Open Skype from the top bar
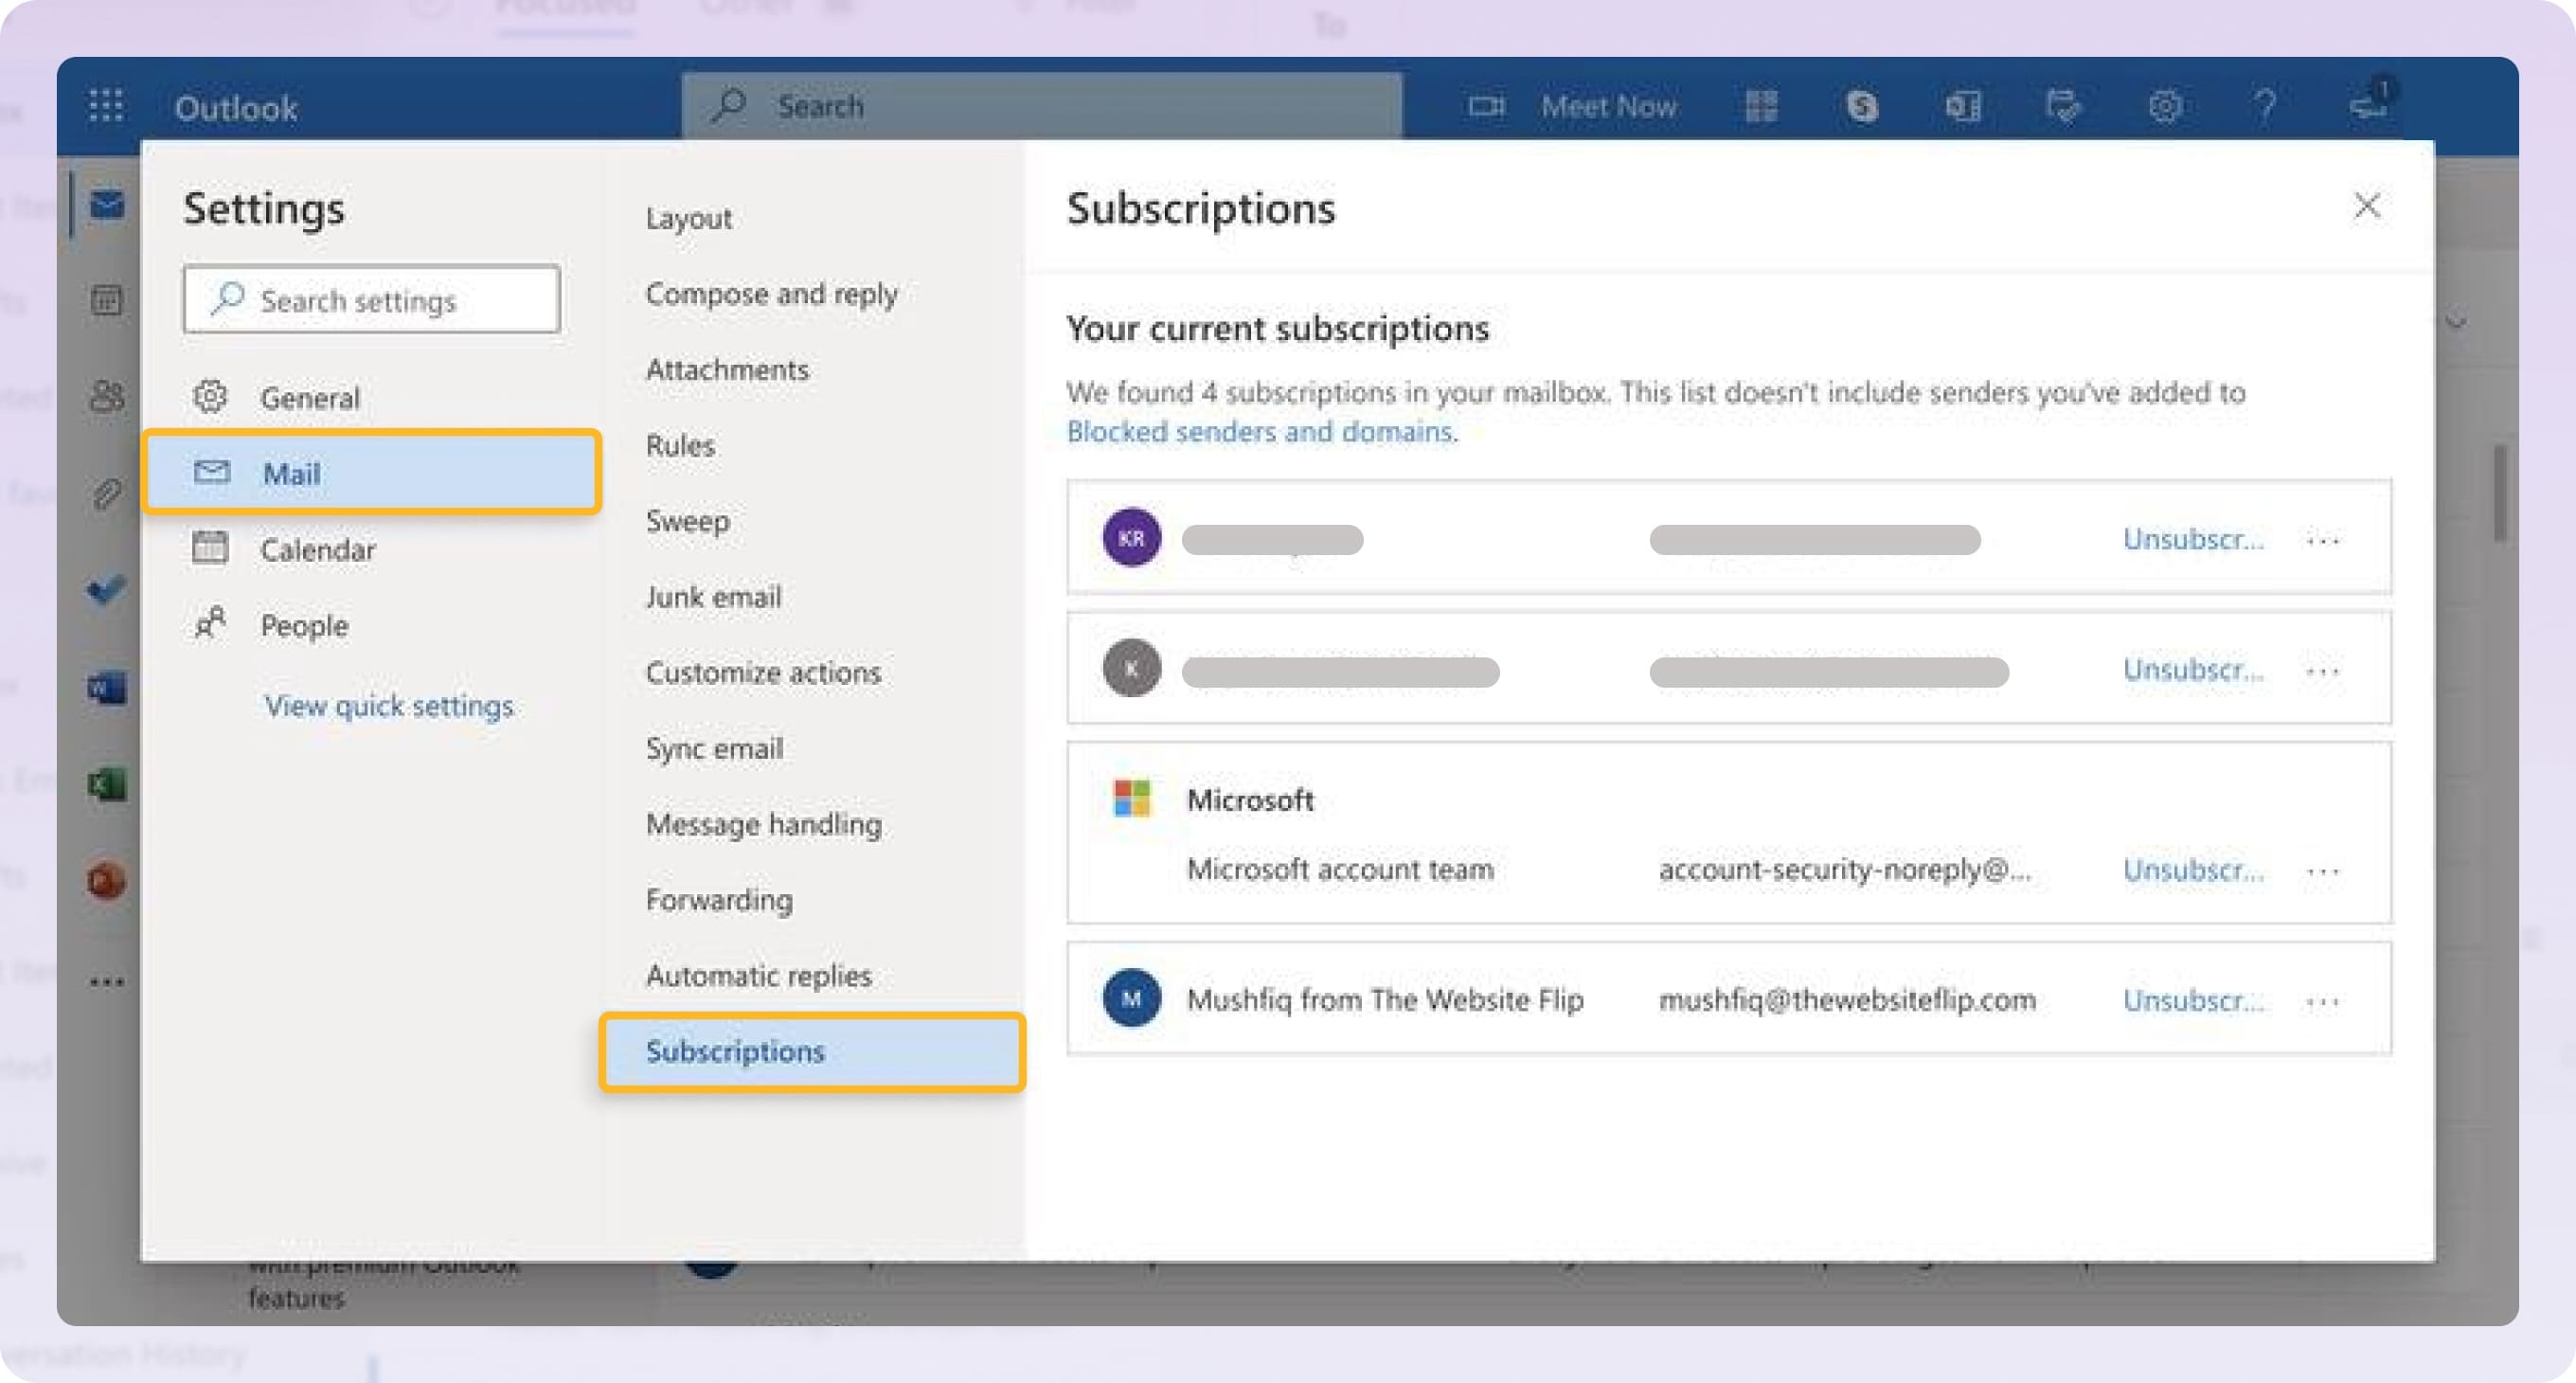The width and height of the screenshot is (2576, 1383). [x=1863, y=106]
